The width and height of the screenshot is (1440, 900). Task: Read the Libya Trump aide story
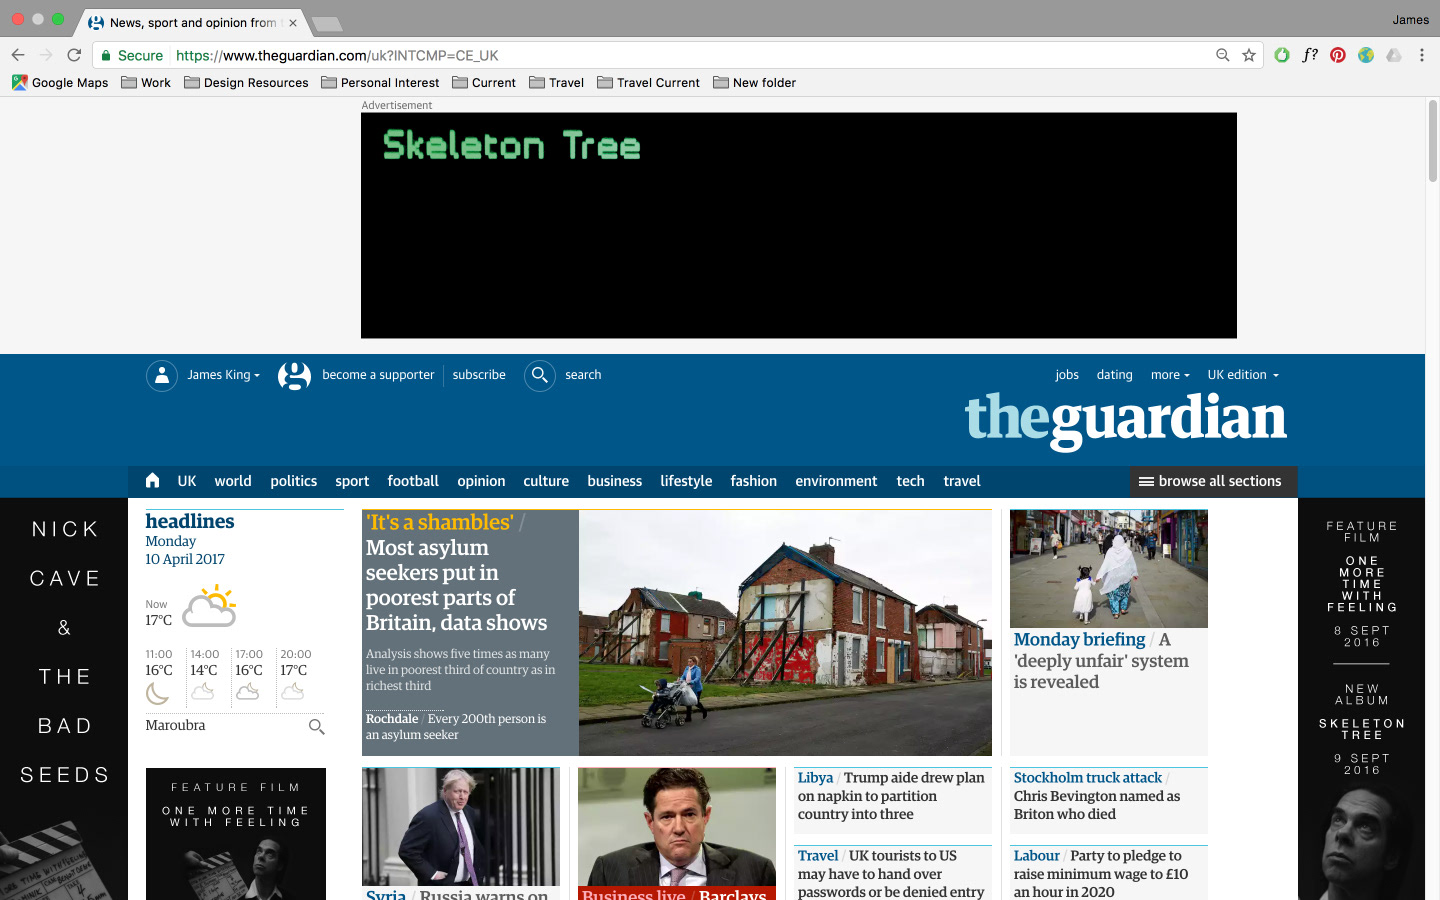coord(891,796)
